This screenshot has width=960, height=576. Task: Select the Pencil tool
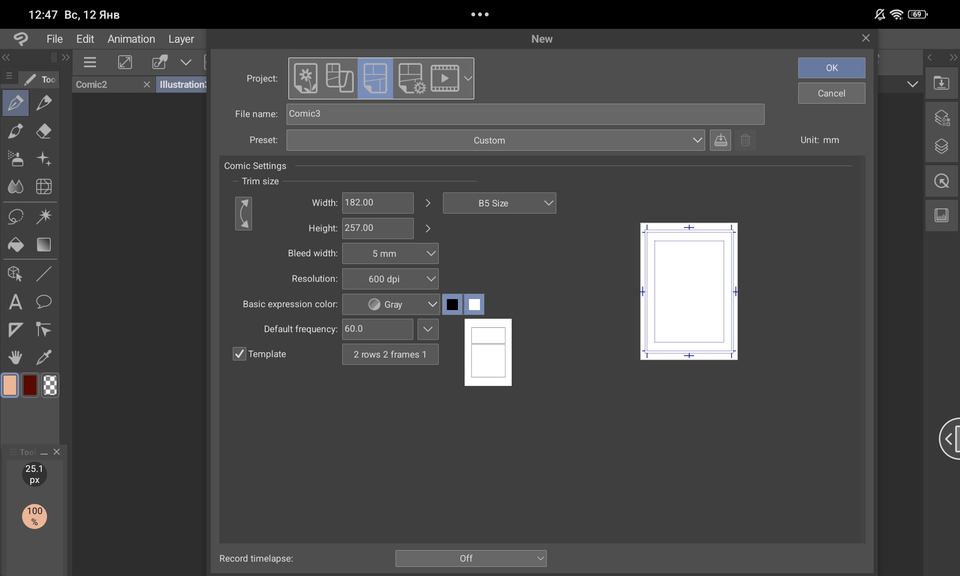pos(43,102)
